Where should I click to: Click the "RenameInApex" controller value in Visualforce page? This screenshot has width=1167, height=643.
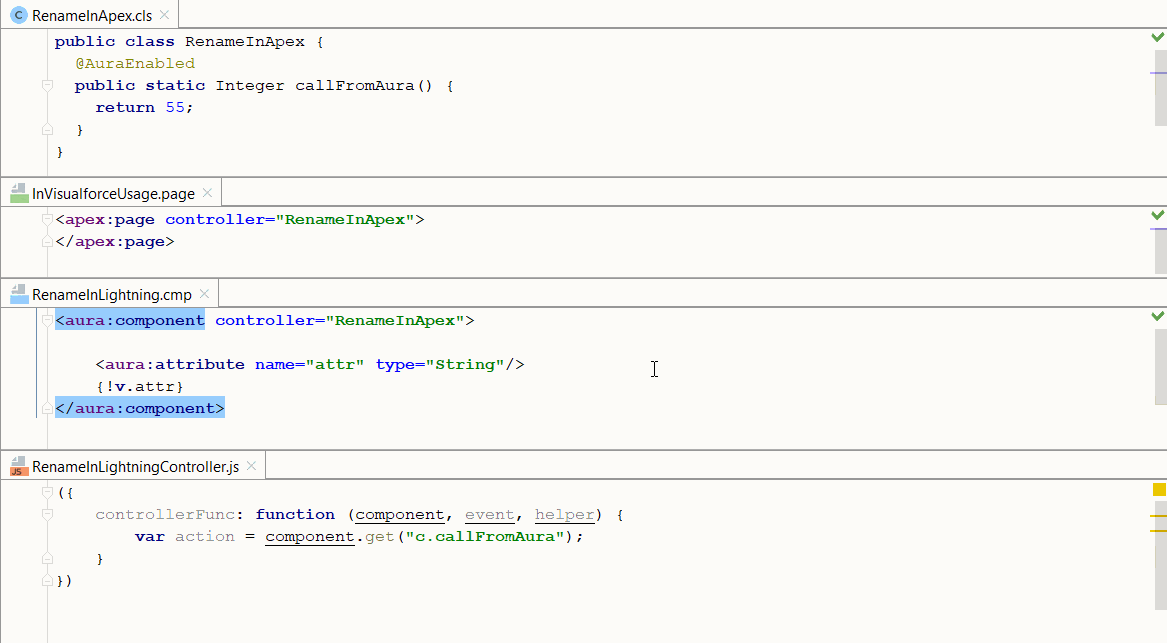(345, 220)
